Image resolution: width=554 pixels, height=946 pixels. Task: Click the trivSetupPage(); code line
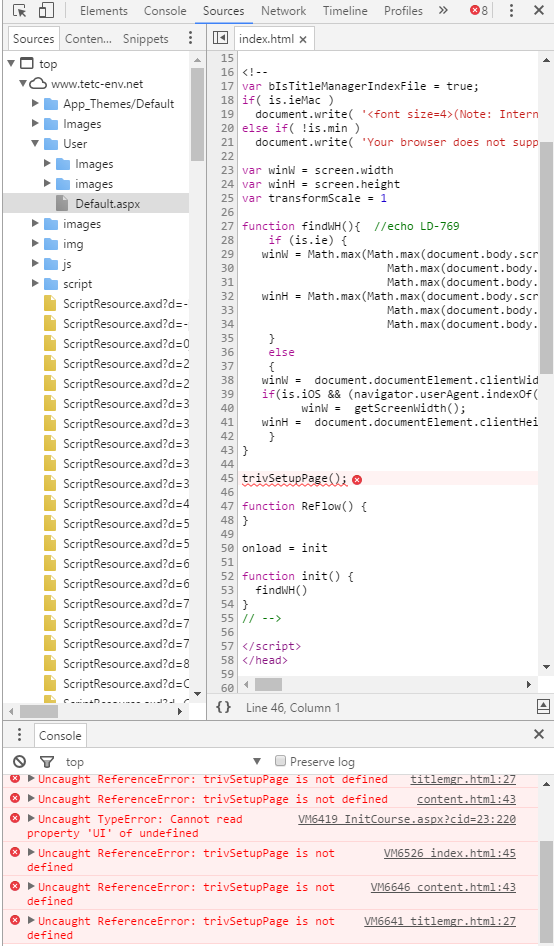295,478
